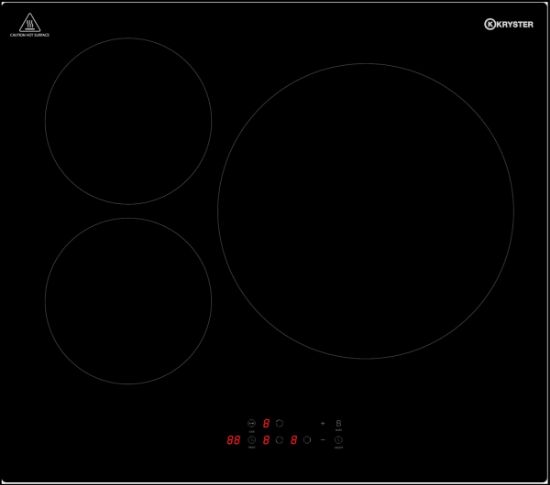
Task: Click inside the bottom-left cooking zone circle
Action: 128,301
